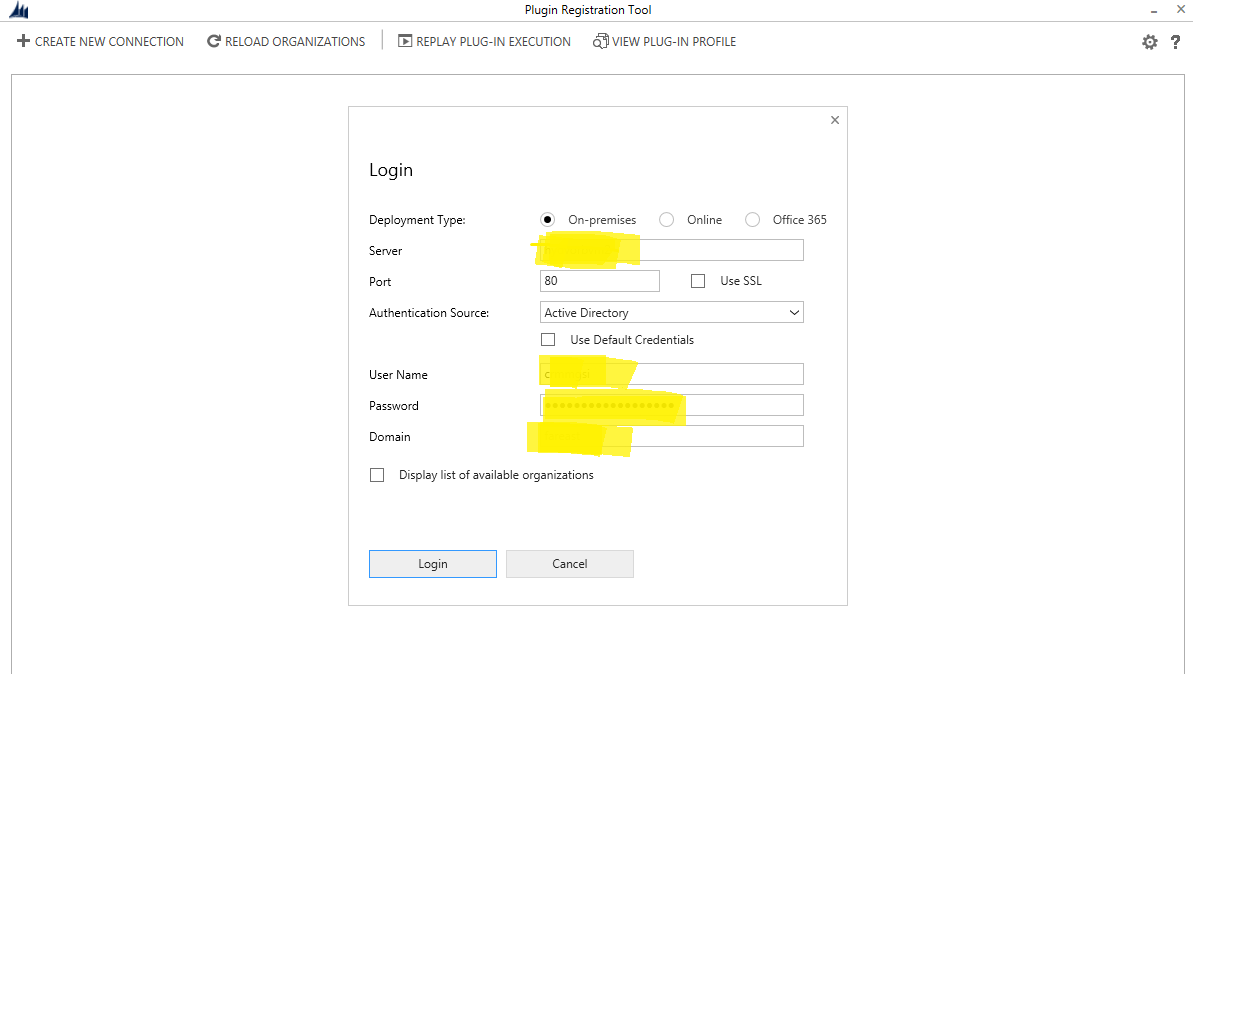The height and width of the screenshot is (1017, 1254).
Task: Click the help question mark icon
Action: coord(1176,41)
